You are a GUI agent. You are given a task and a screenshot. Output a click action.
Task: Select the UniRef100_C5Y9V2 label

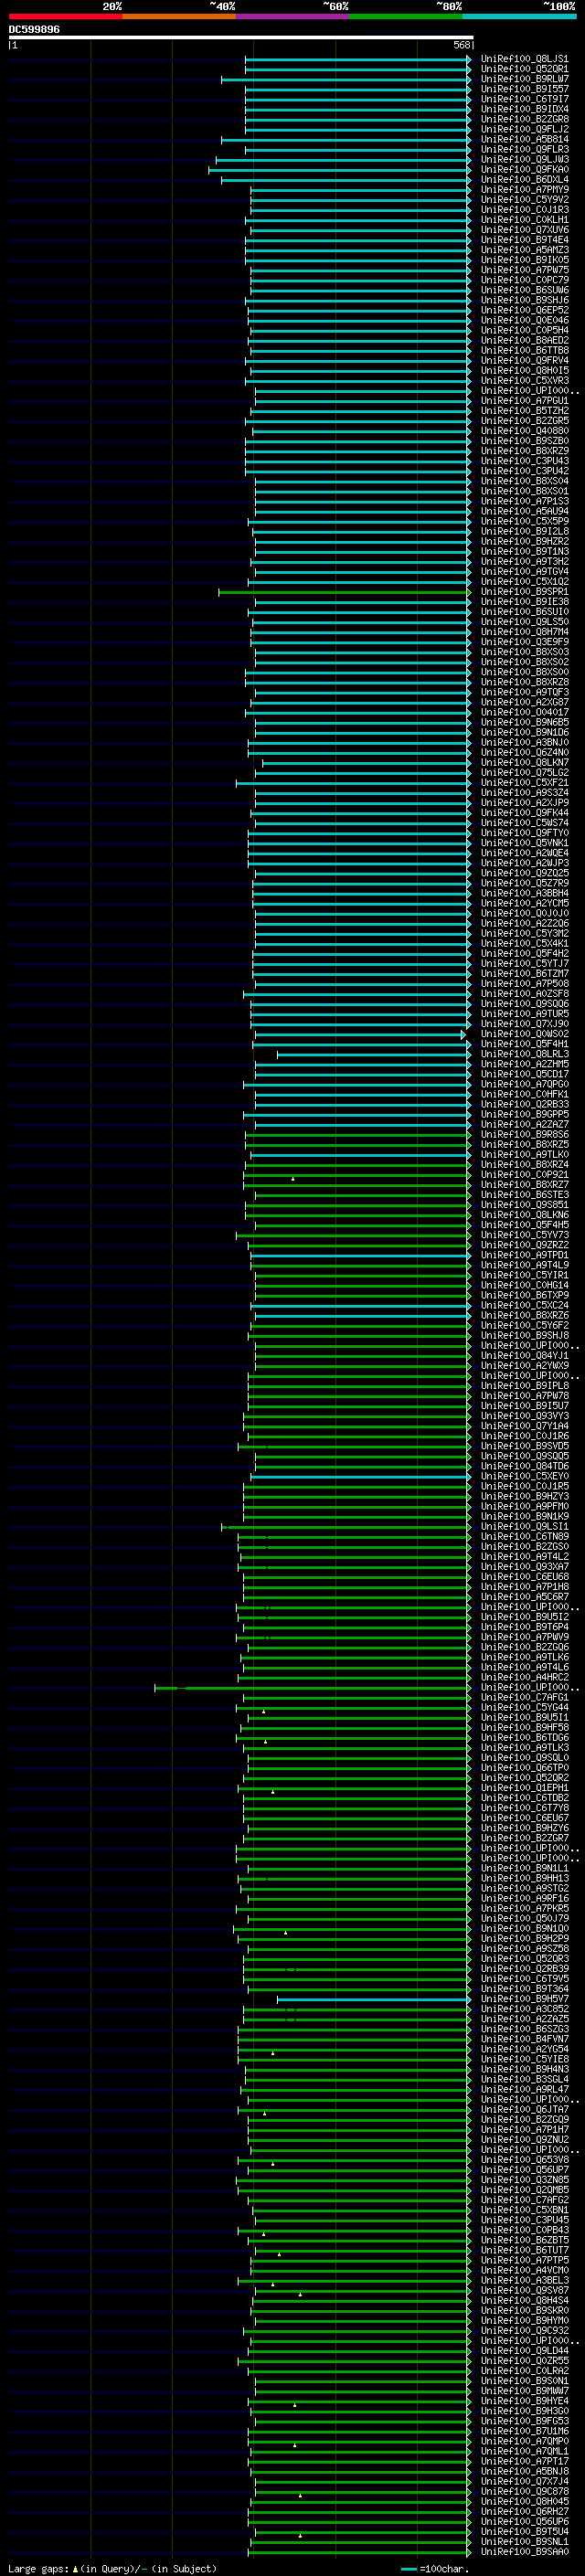pyautogui.click(x=525, y=200)
